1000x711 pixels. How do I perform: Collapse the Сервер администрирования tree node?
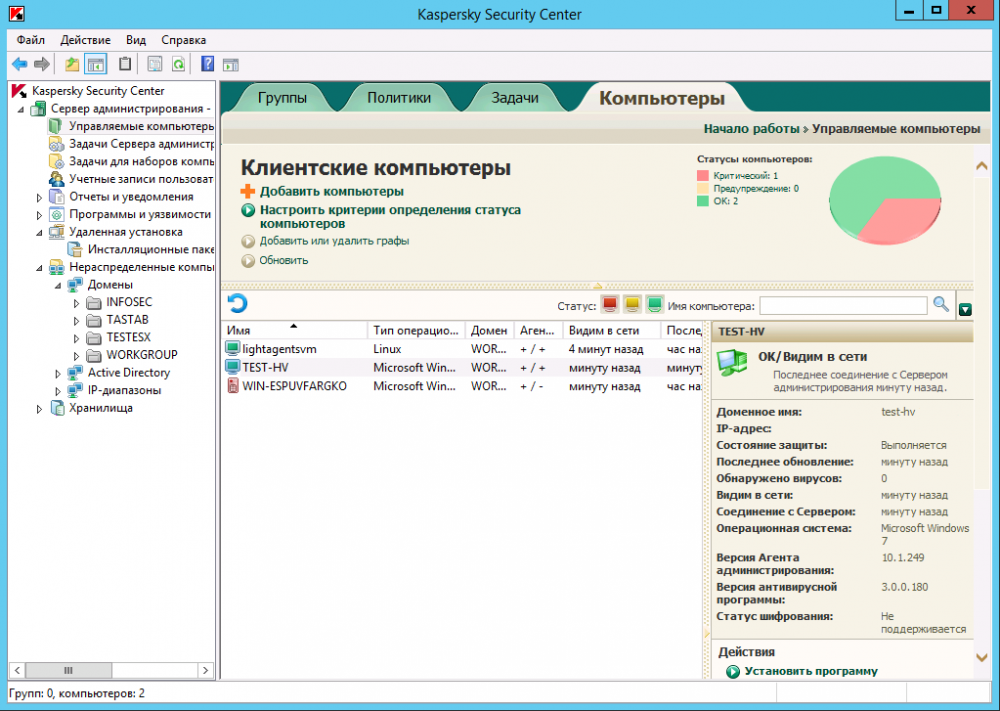21,109
